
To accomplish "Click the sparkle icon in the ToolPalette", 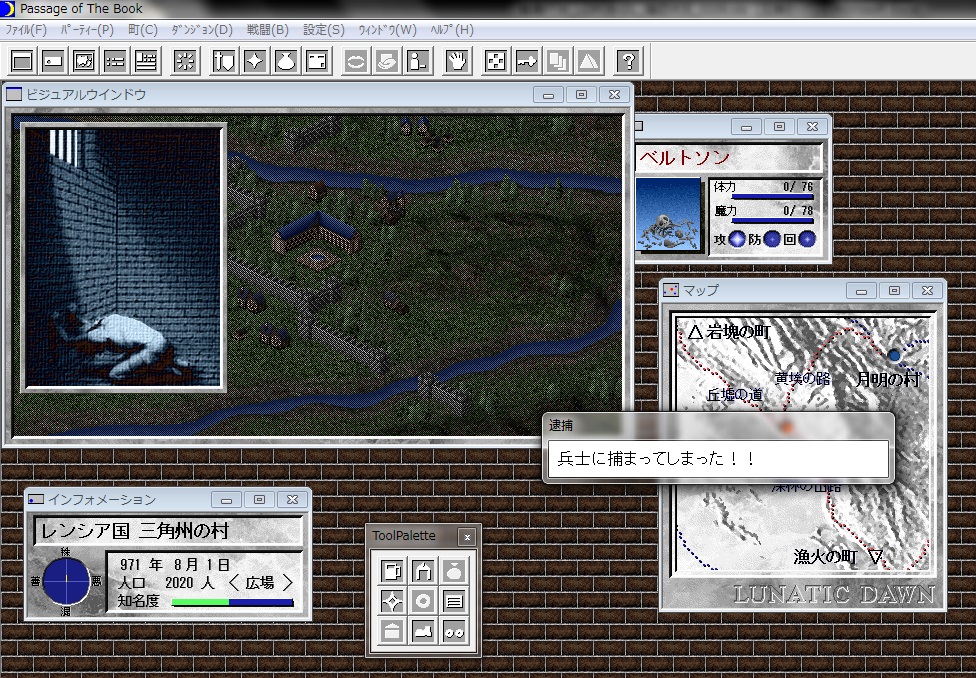I will (391, 601).
